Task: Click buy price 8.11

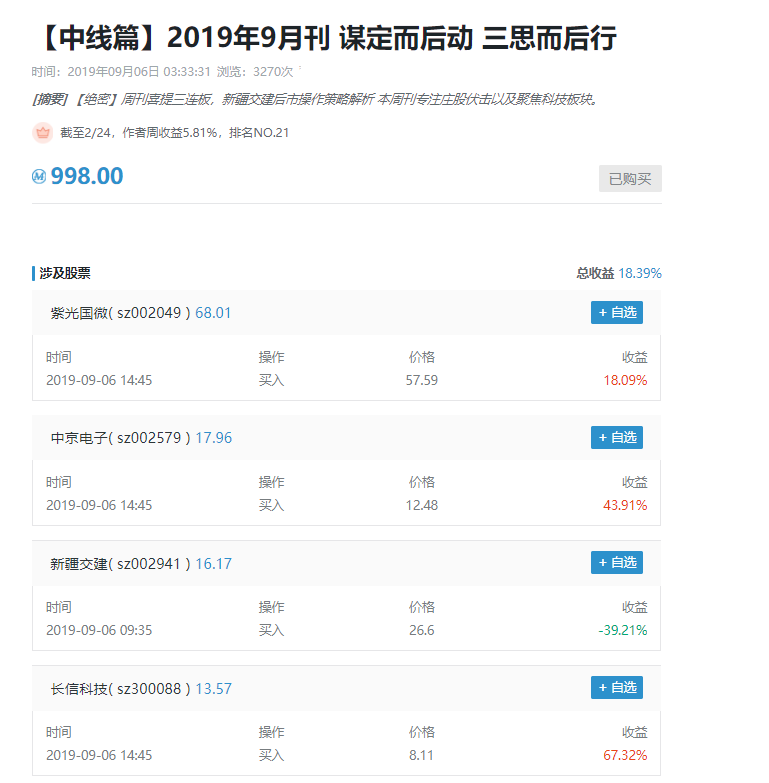Action: coord(421,755)
